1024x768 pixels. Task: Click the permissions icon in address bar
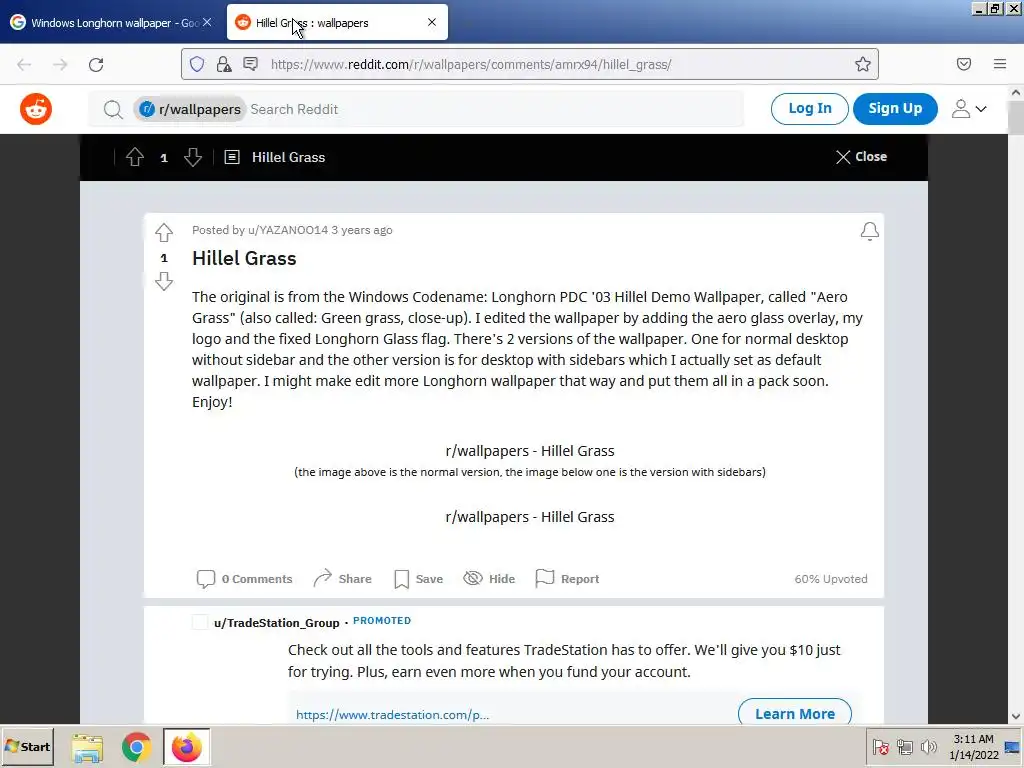(x=251, y=64)
